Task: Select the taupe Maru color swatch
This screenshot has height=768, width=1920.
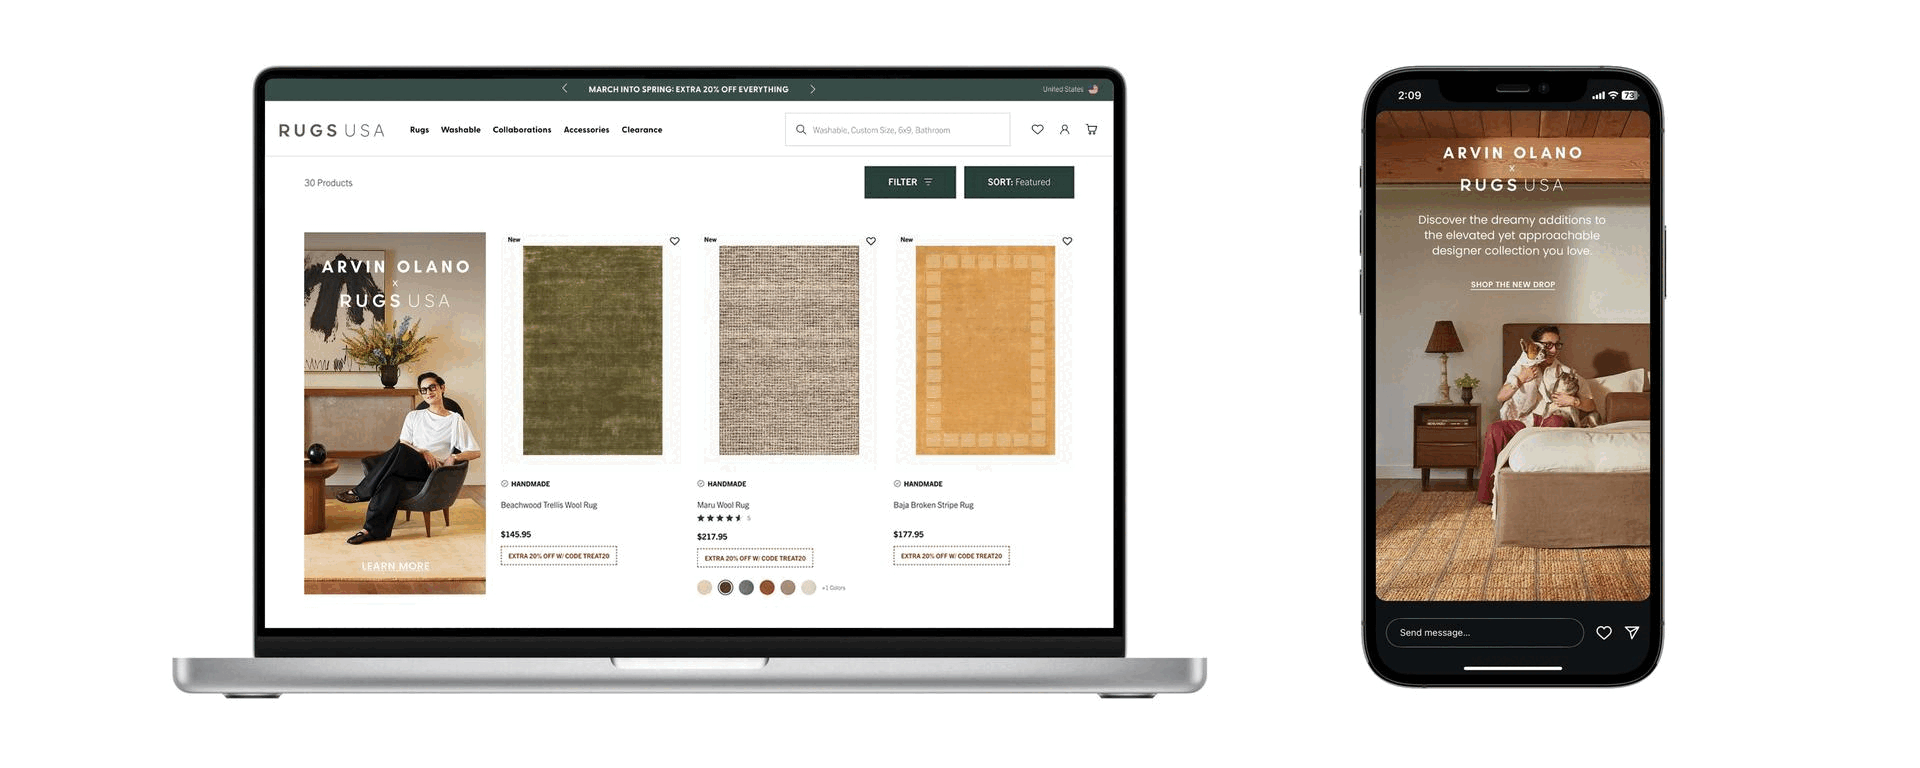Action: click(x=788, y=588)
